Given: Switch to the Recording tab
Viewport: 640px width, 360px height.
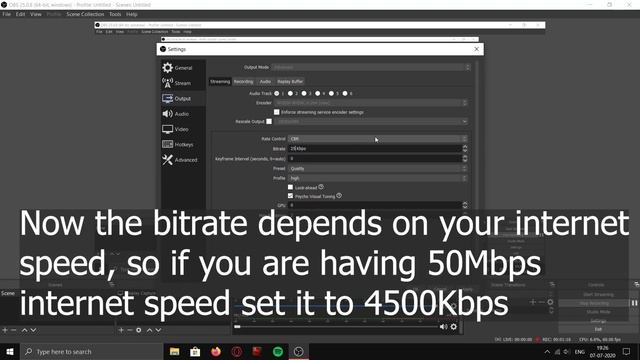Looking at the screenshot, I should point(244,82).
